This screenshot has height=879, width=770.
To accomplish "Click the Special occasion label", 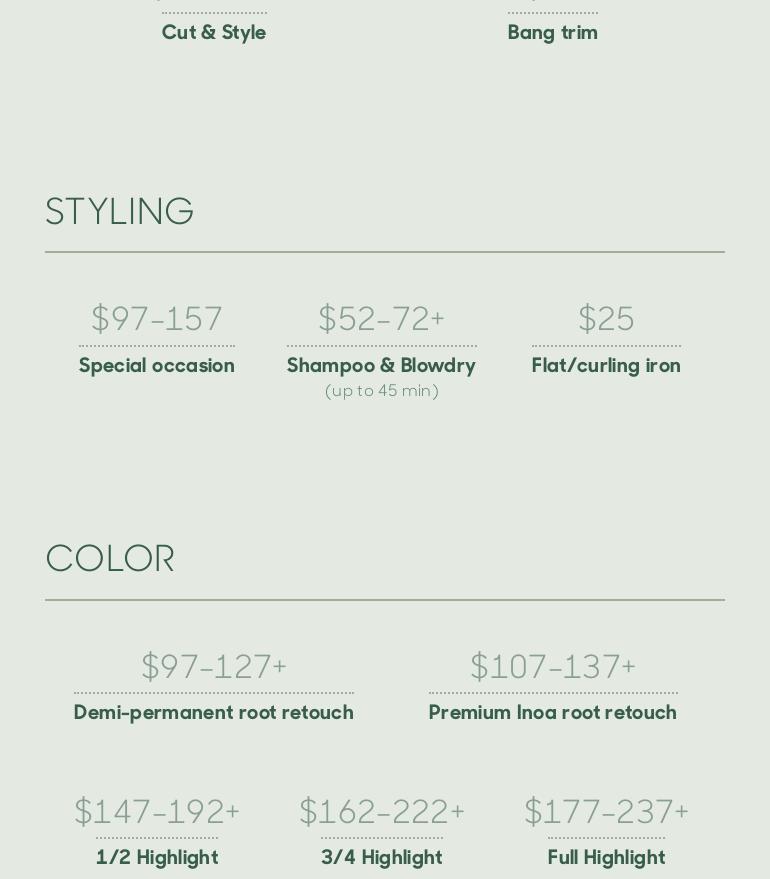I will (156, 366).
